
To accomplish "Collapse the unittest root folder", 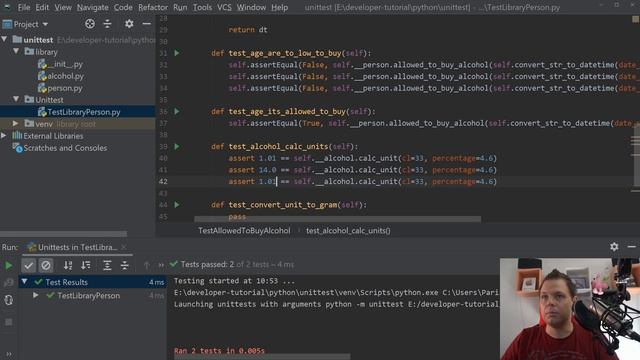I will click(x=4, y=40).
